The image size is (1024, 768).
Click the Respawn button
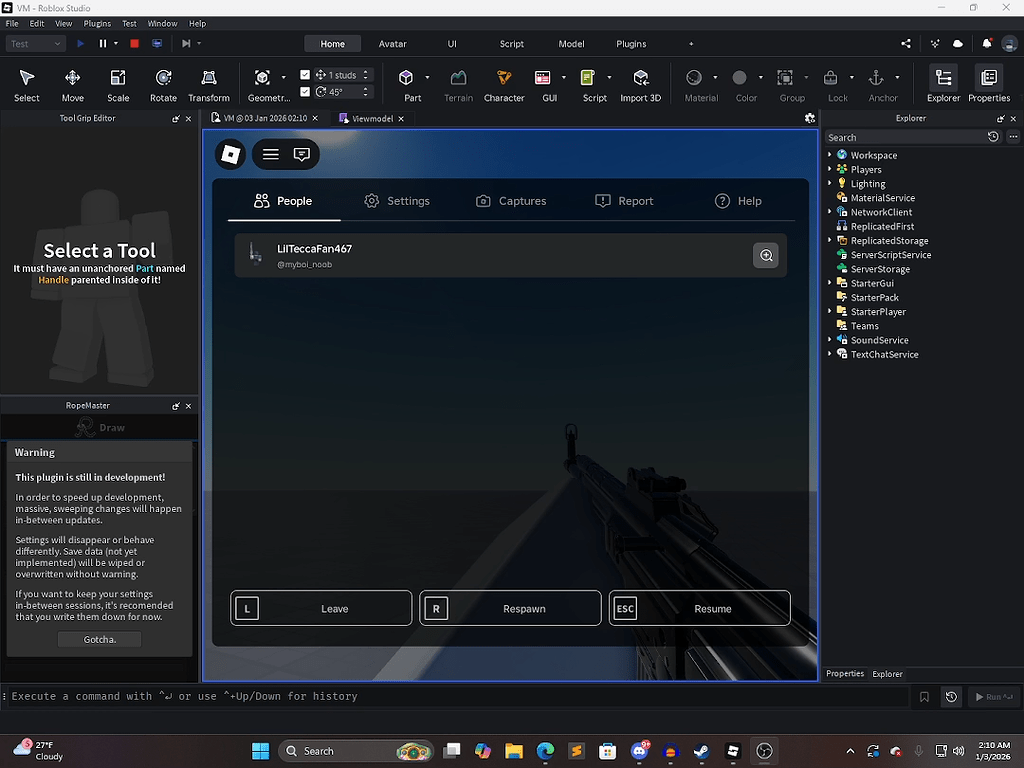pyautogui.click(x=510, y=608)
